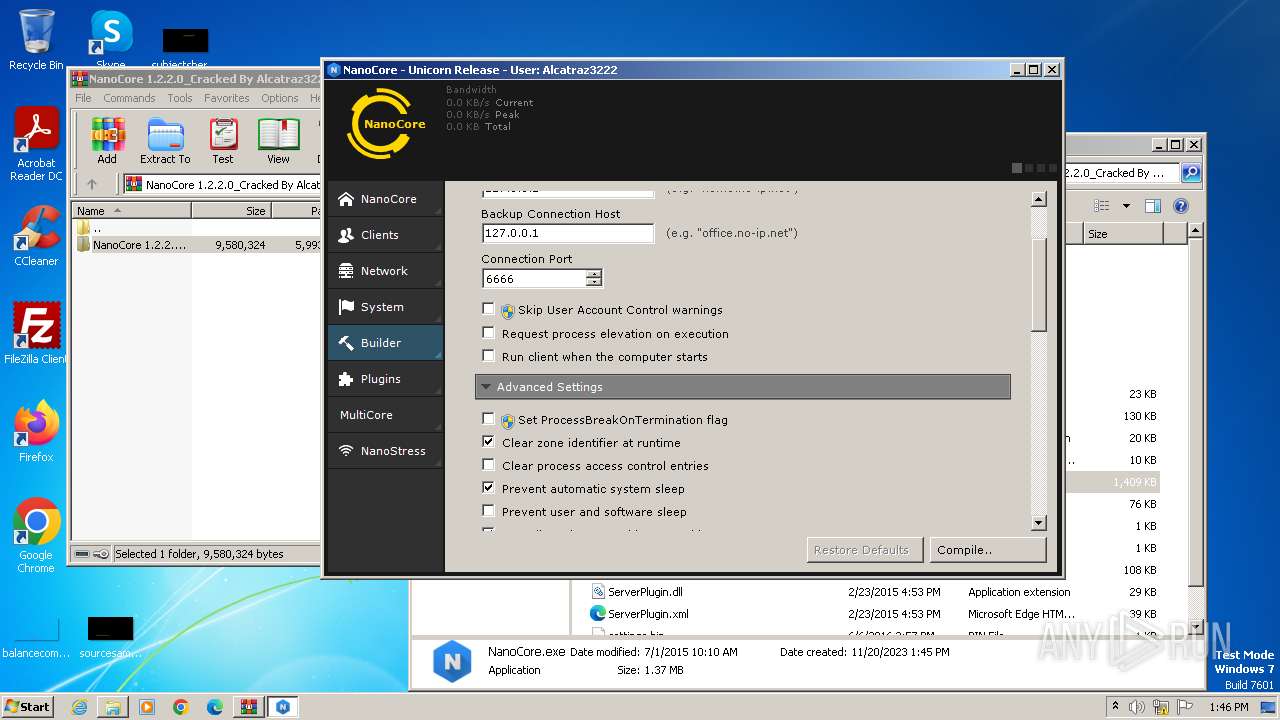This screenshot has width=1280, height=720.
Task: Decrease the Connection Port spinner value
Action: click(594, 283)
